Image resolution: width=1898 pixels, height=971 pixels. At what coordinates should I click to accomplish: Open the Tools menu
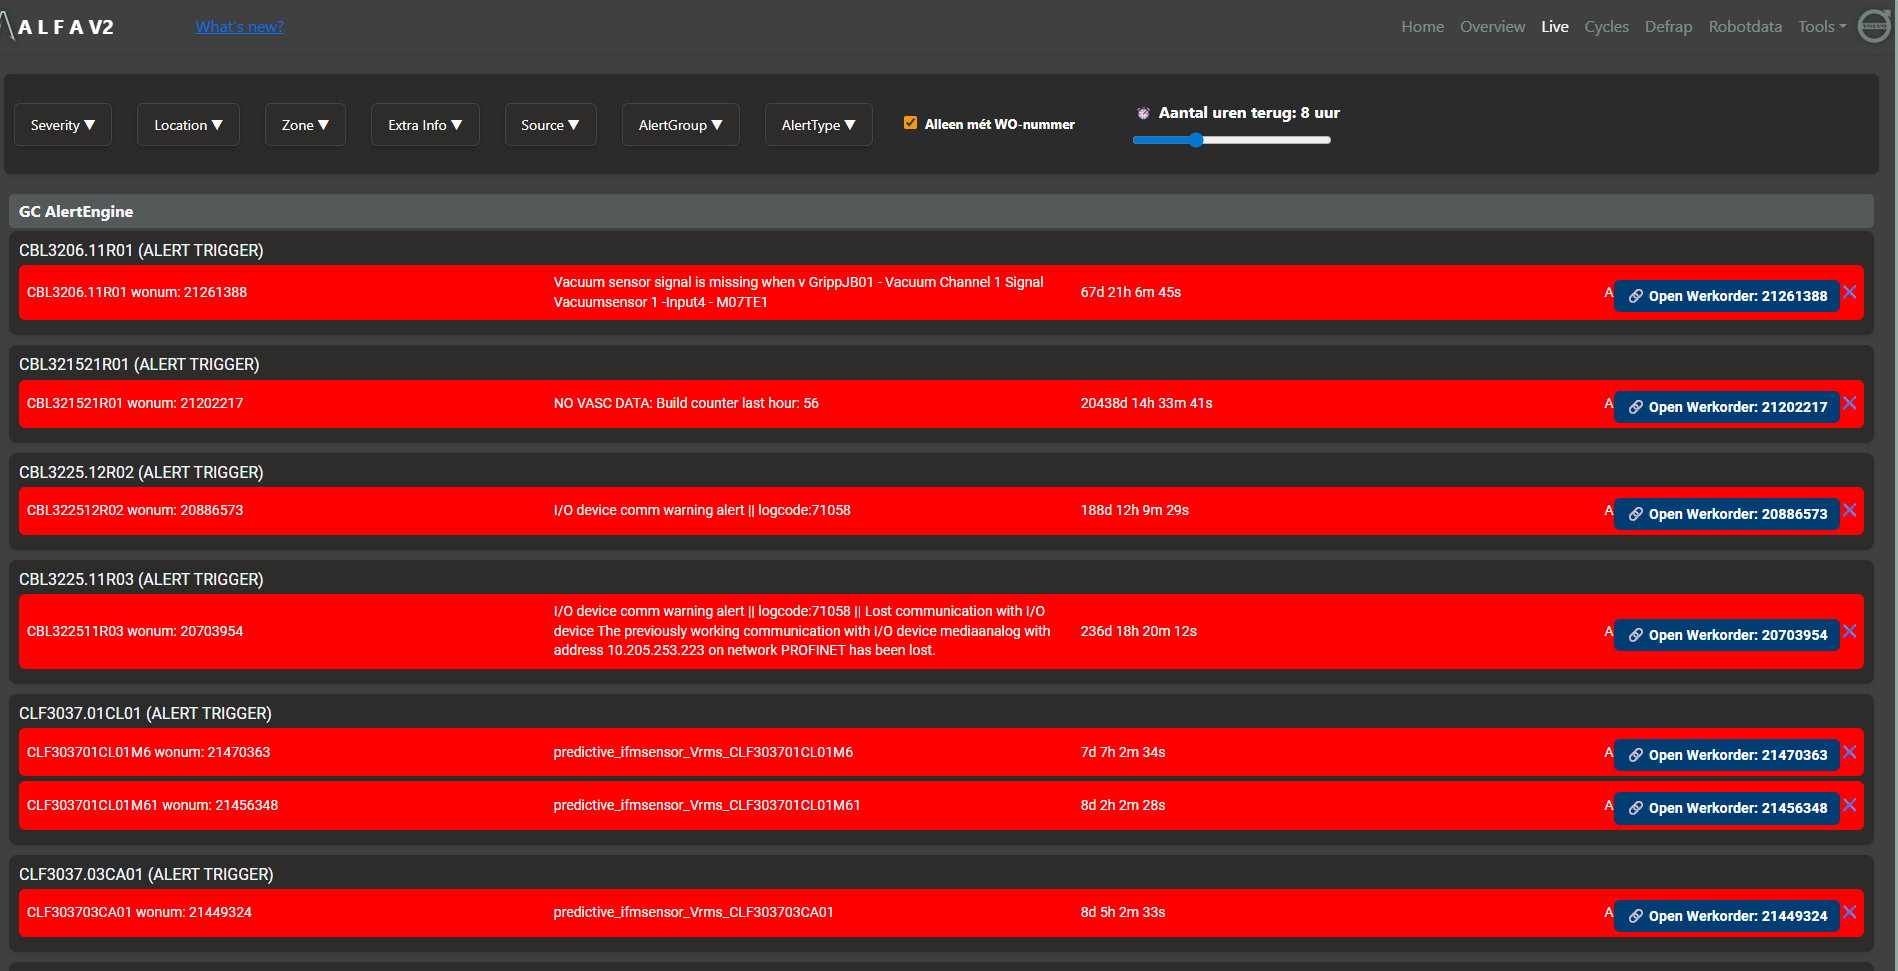(x=1820, y=26)
